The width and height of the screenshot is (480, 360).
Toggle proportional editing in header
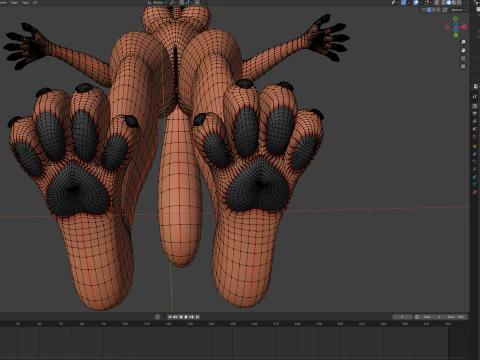(x=197, y=2)
